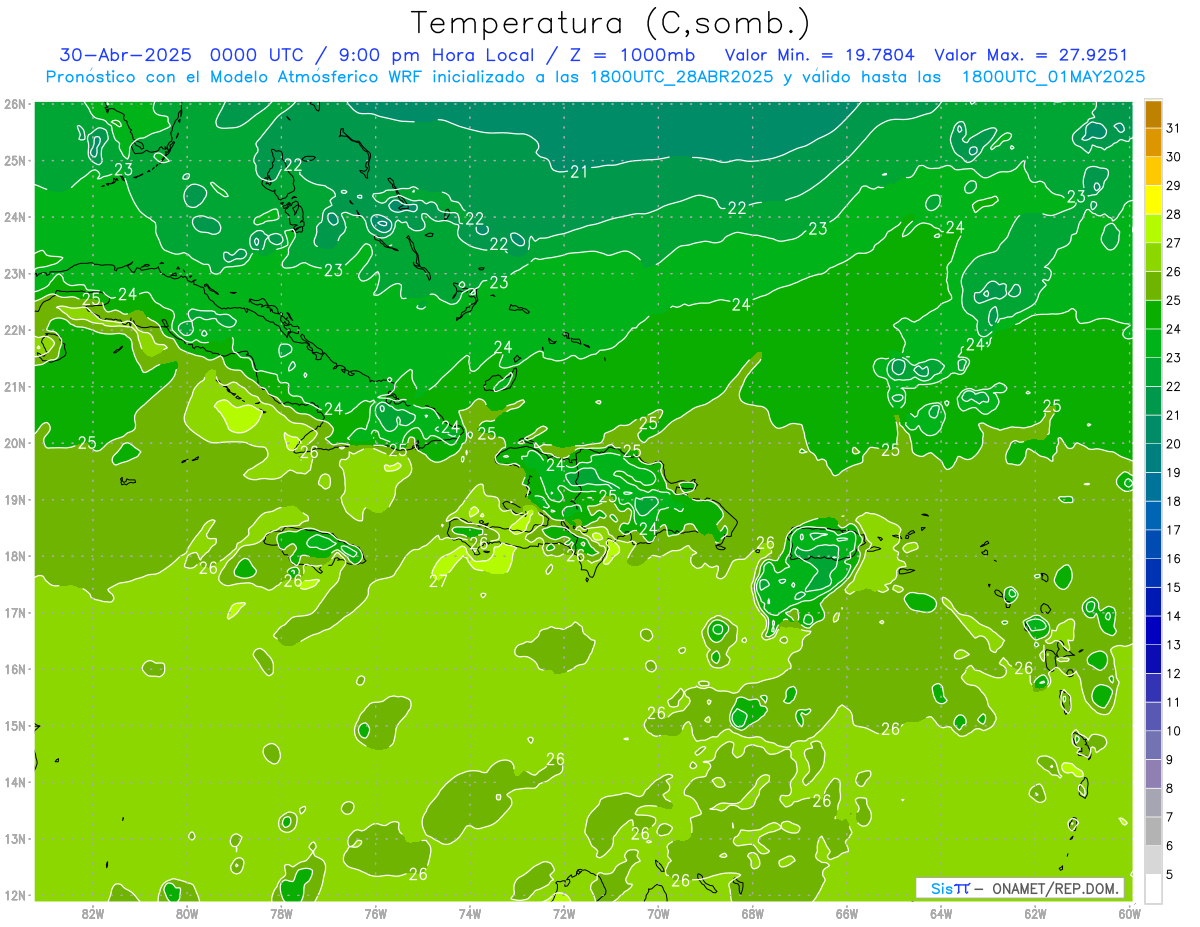Click the latitude axis label 18N
Image resolution: width=1200 pixels, height=927 pixels.
(x=14, y=556)
